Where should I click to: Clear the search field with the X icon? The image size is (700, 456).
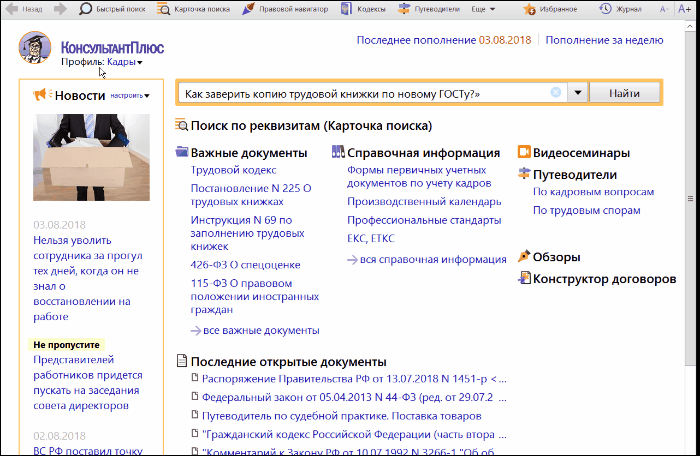coord(556,93)
